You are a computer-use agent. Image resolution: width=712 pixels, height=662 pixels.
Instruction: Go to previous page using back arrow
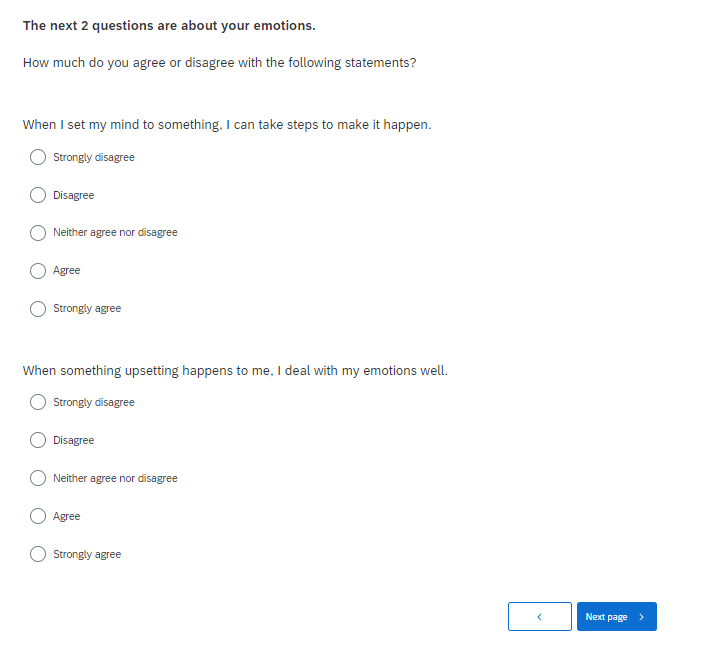(539, 617)
